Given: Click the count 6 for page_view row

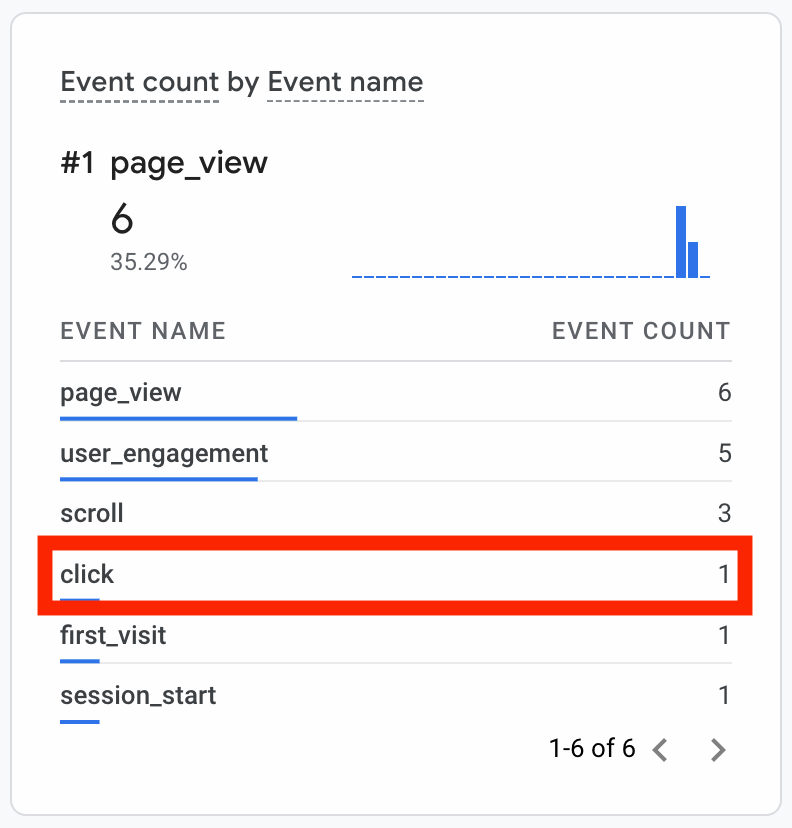Looking at the screenshot, I should click(x=724, y=392).
